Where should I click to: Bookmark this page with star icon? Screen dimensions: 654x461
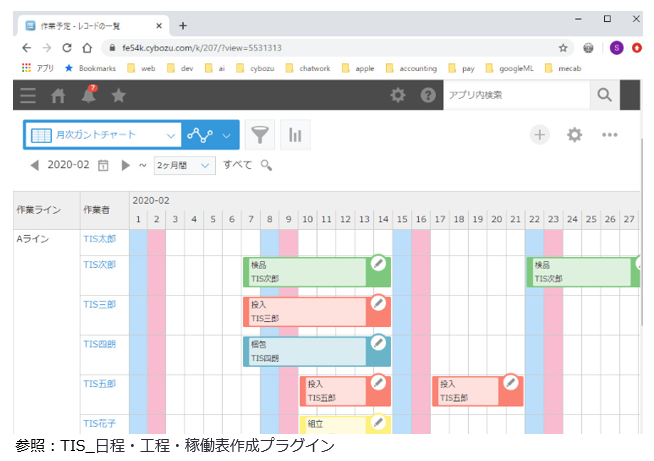pyautogui.click(x=563, y=48)
